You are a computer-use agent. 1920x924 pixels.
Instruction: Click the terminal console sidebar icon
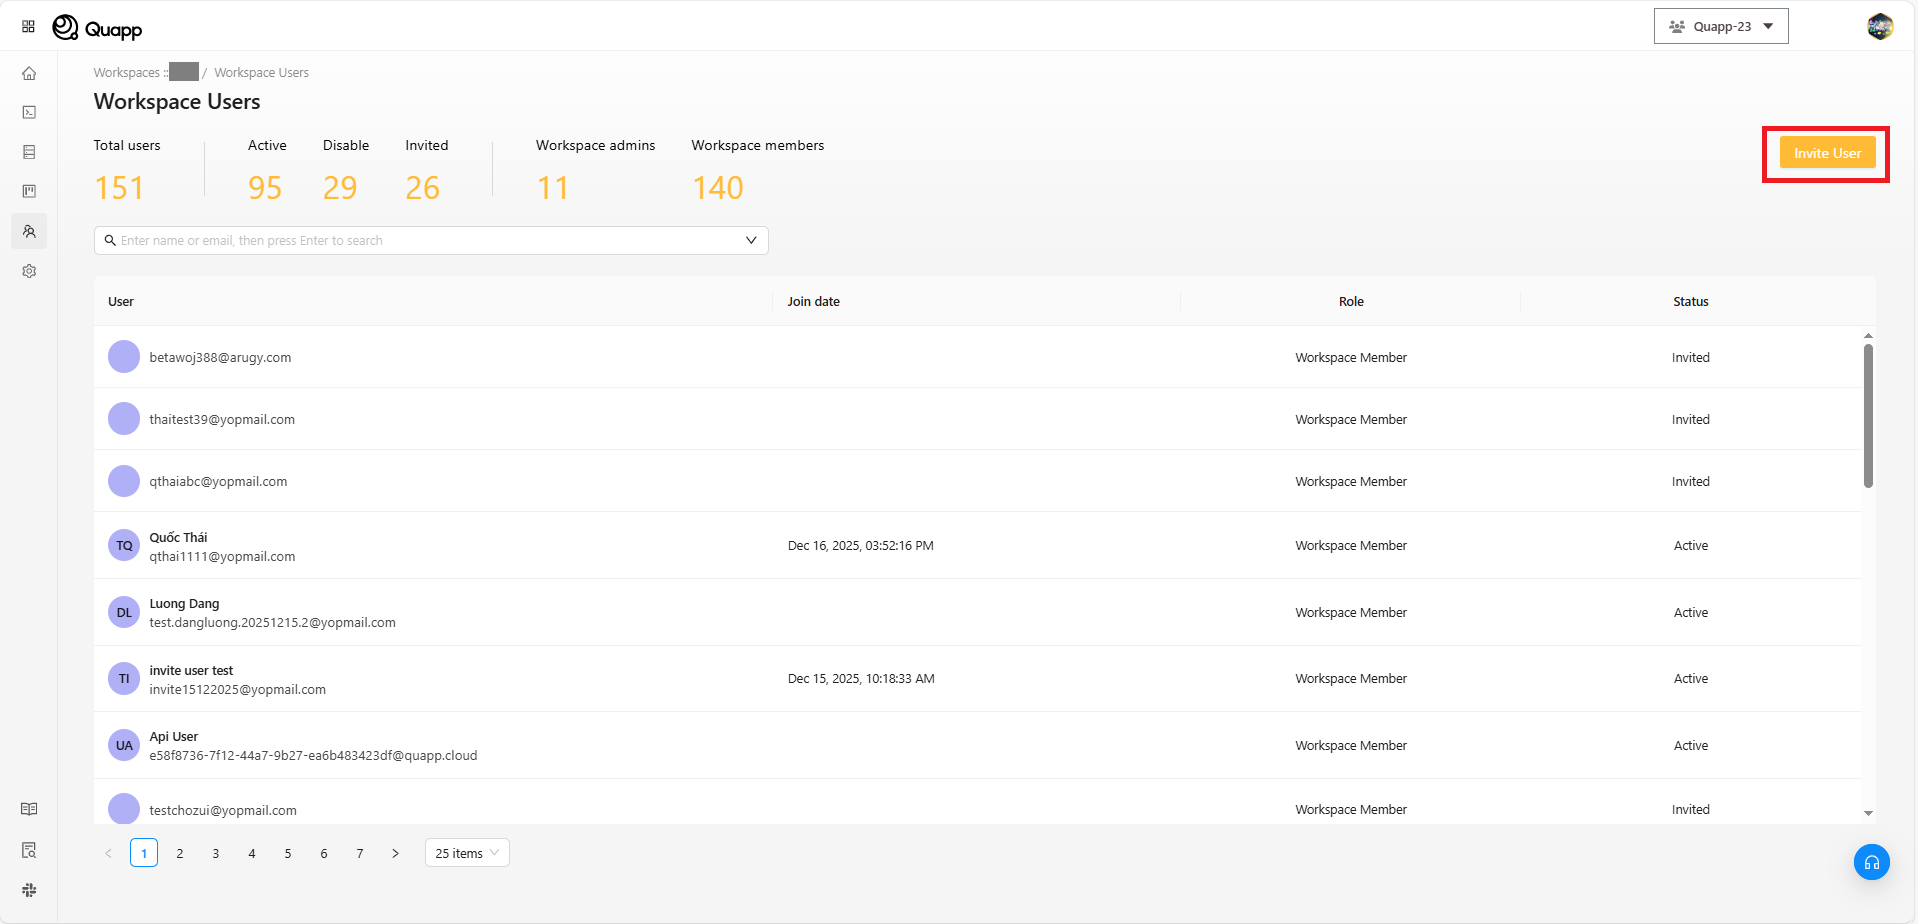(29, 112)
